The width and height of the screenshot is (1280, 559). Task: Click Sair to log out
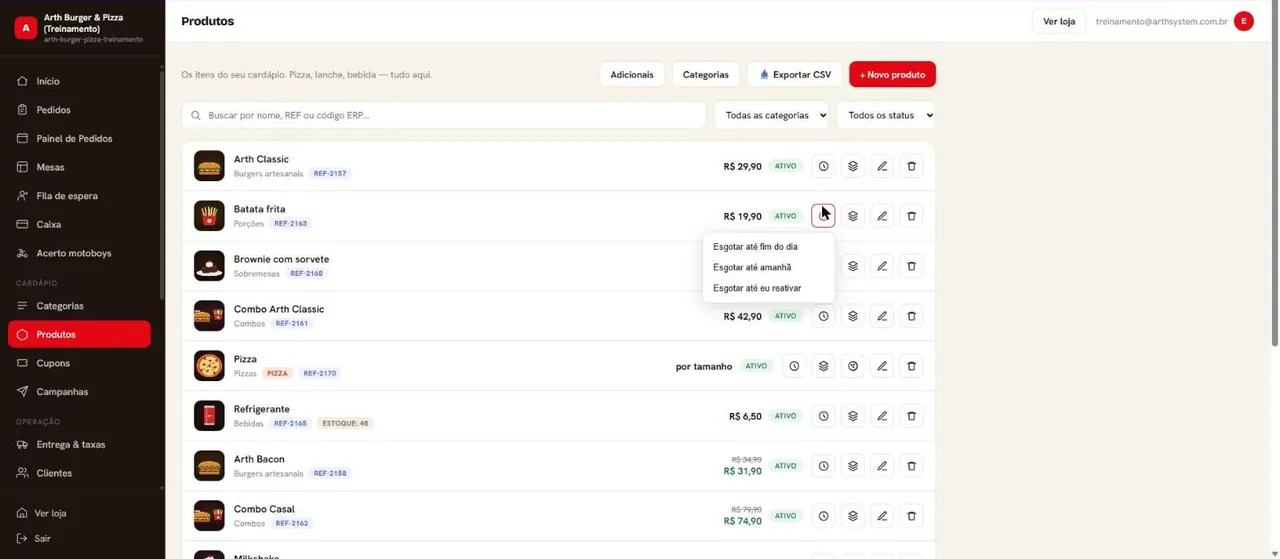click(42, 538)
